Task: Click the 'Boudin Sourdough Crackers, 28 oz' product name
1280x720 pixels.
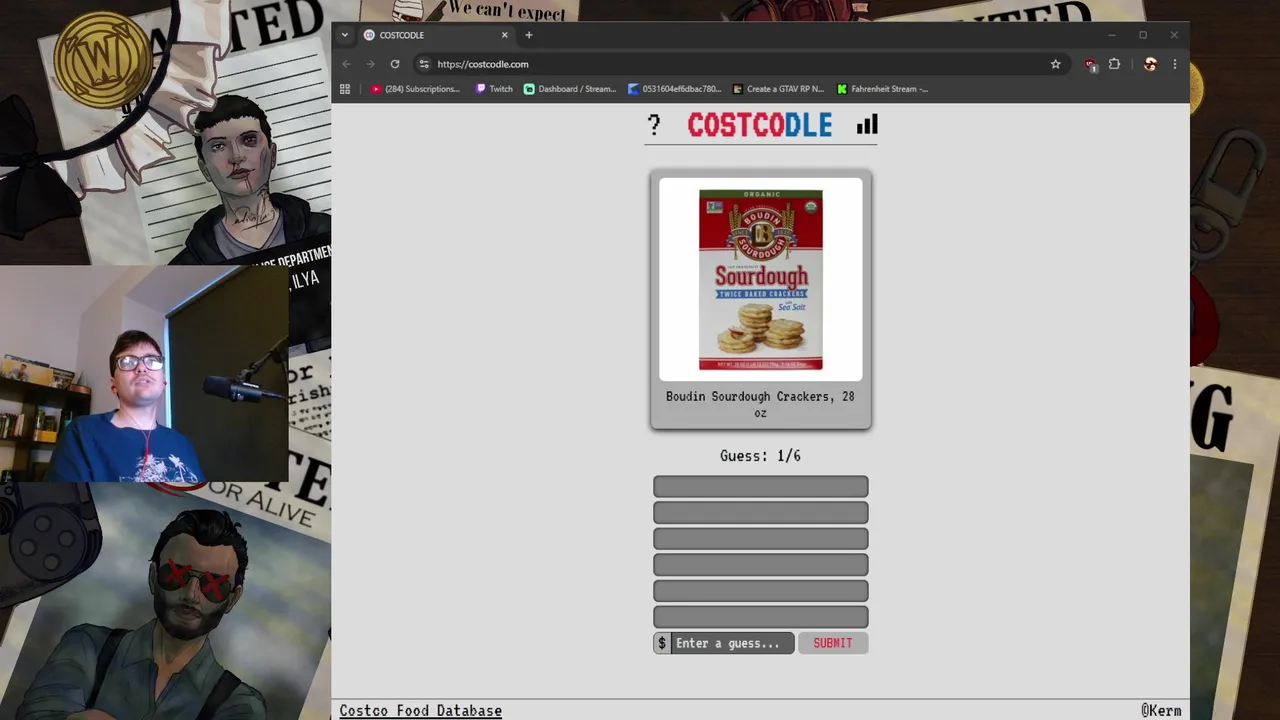Action: point(760,404)
